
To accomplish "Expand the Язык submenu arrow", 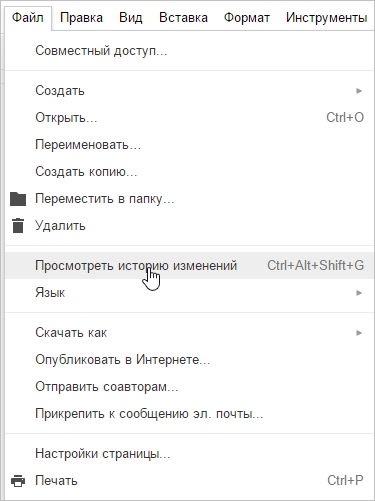I will 359,293.
